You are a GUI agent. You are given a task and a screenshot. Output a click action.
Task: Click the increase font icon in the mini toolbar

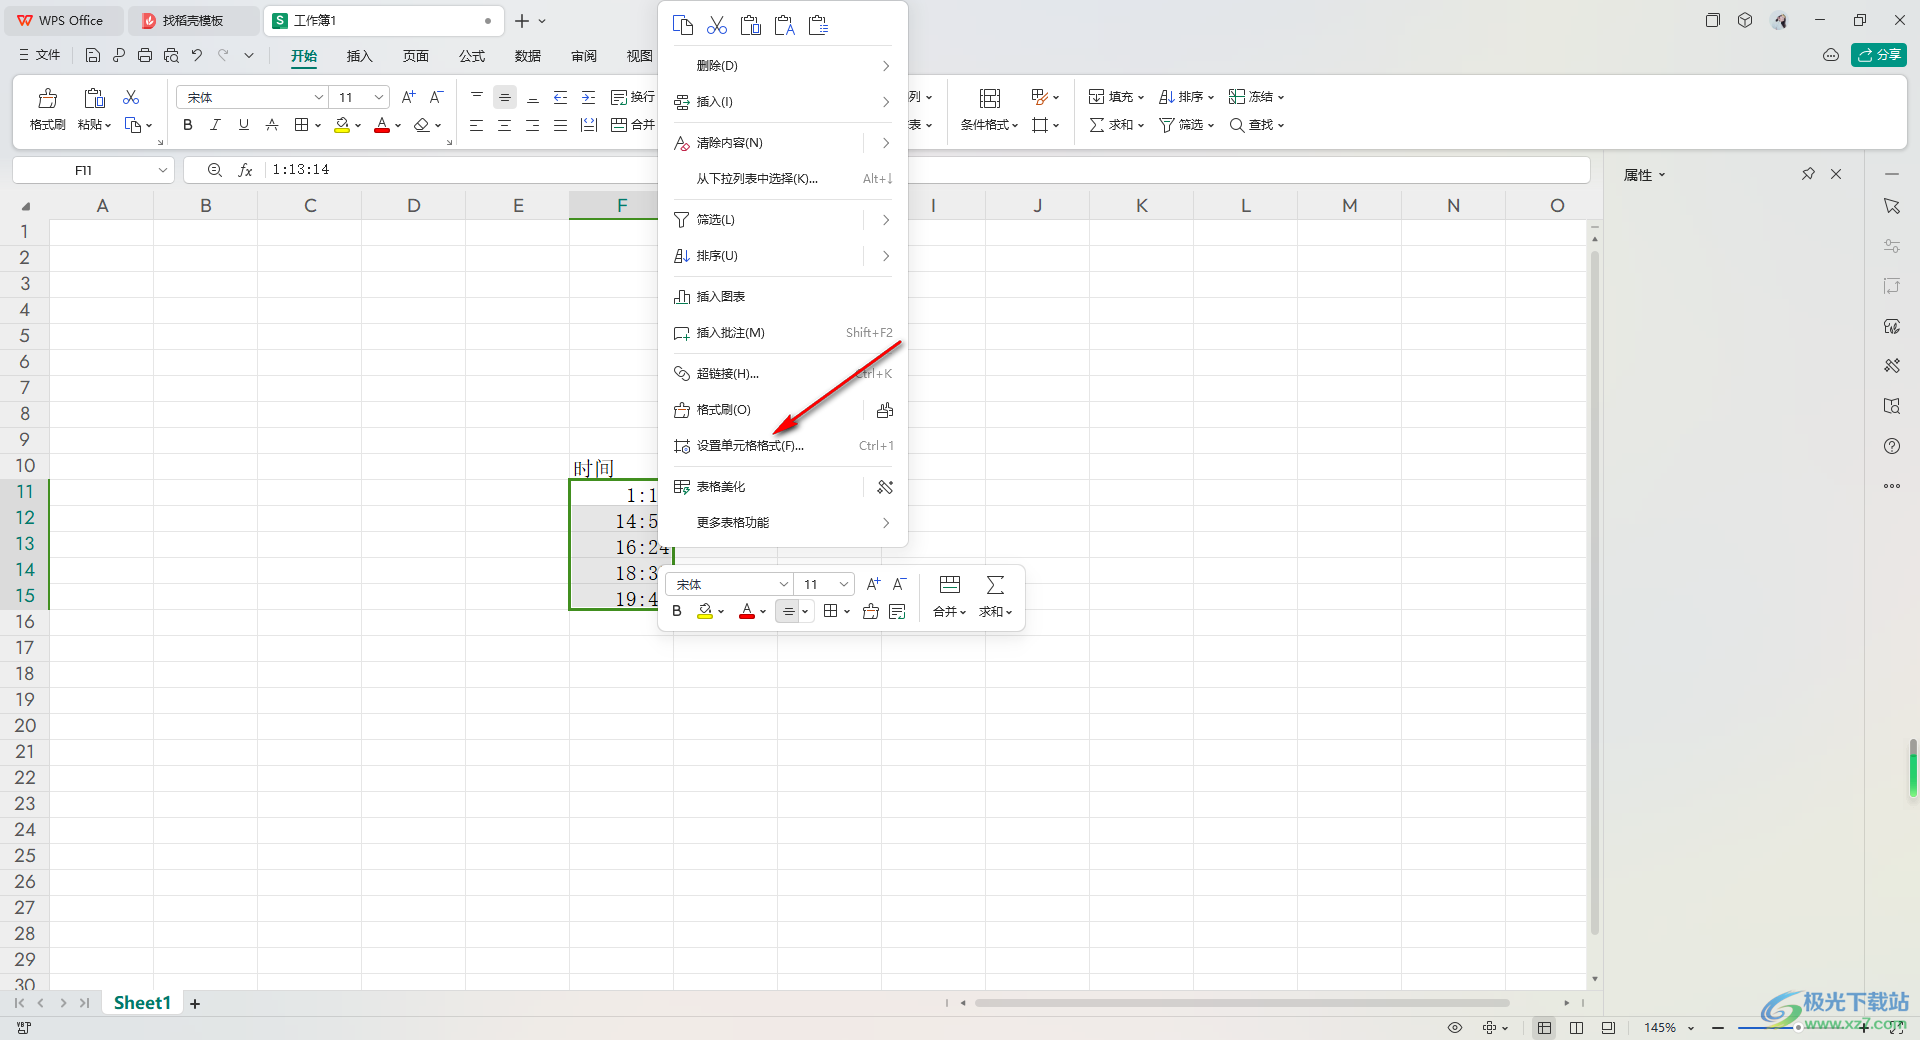(x=873, y=584)
